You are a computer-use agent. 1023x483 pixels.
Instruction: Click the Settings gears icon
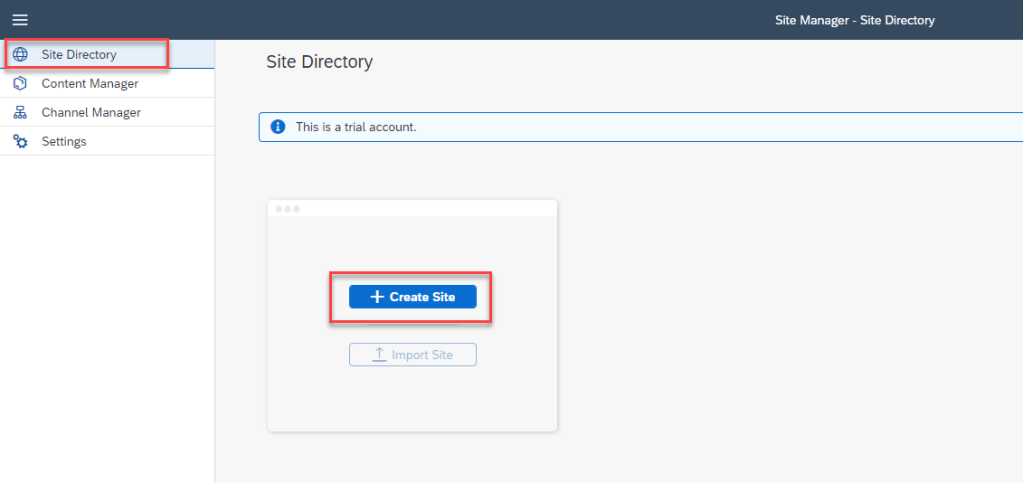click(20, 142)
